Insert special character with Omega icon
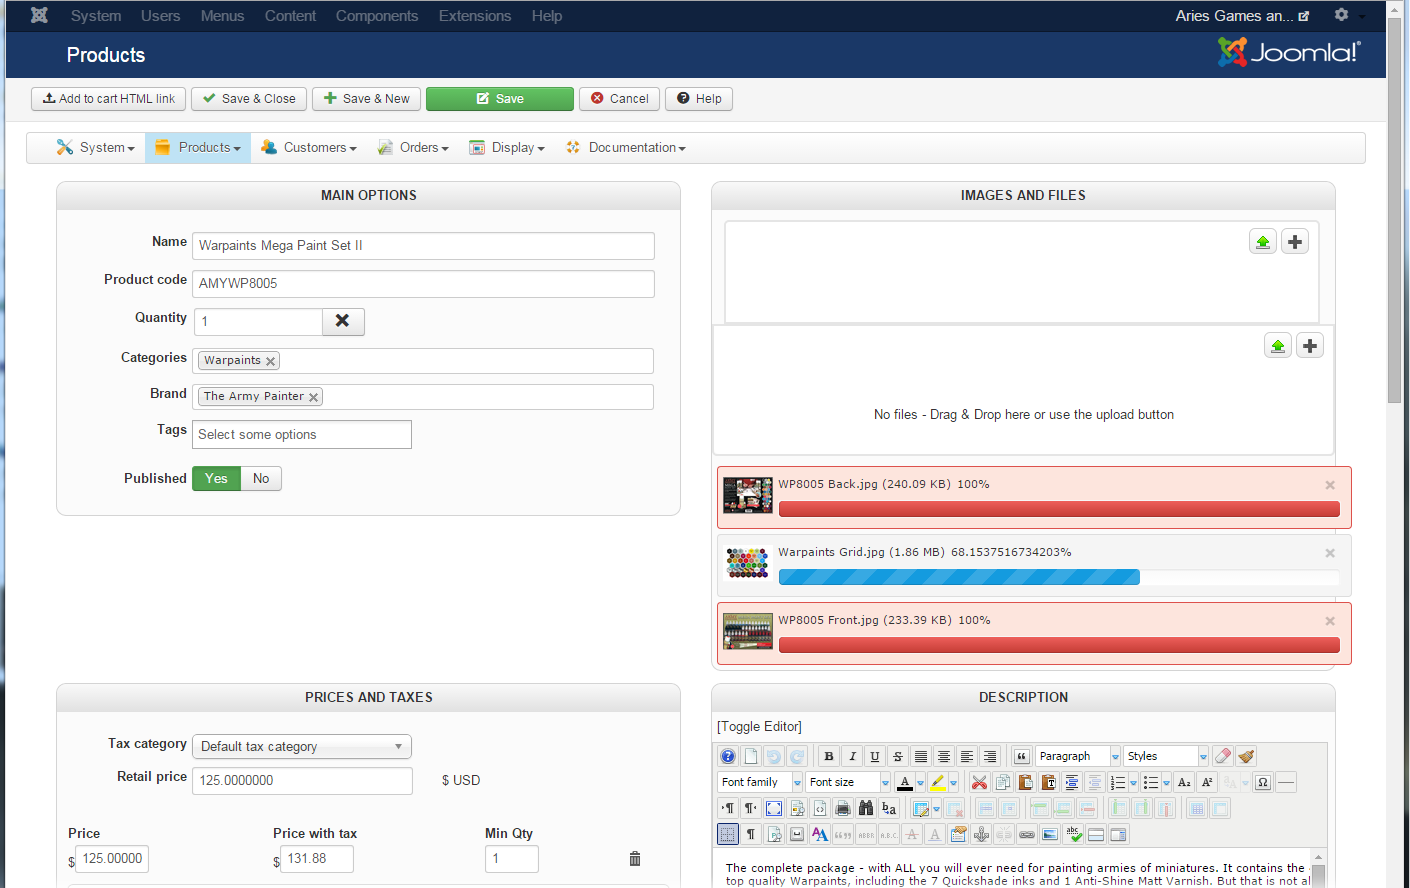This screenshot has height=888, width=1410. 1263,782
